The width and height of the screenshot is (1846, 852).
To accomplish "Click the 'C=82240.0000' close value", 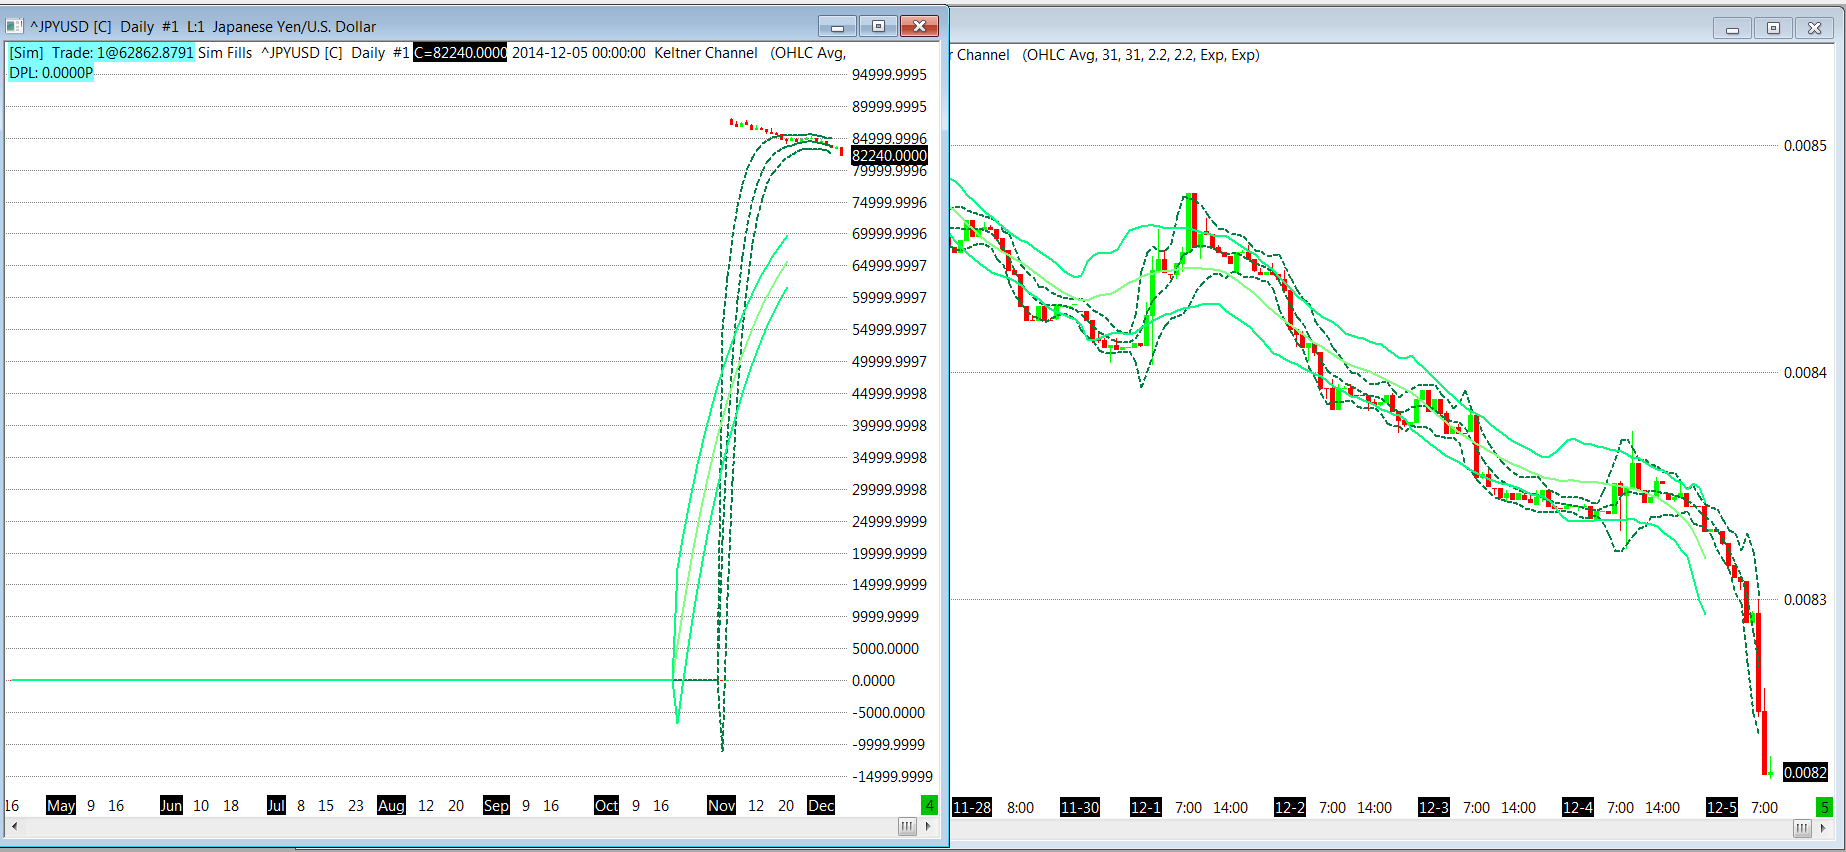I will [461, 53].
